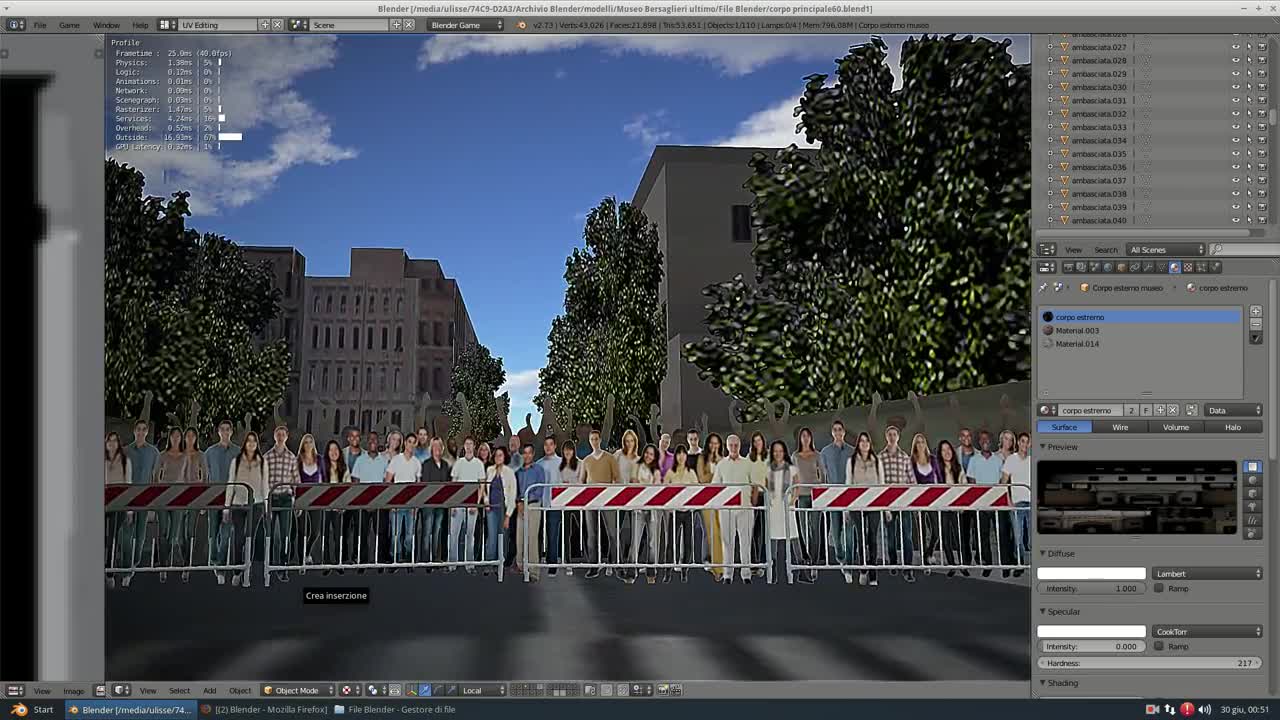Open the Object Mode dropdown

click(296, 690)
